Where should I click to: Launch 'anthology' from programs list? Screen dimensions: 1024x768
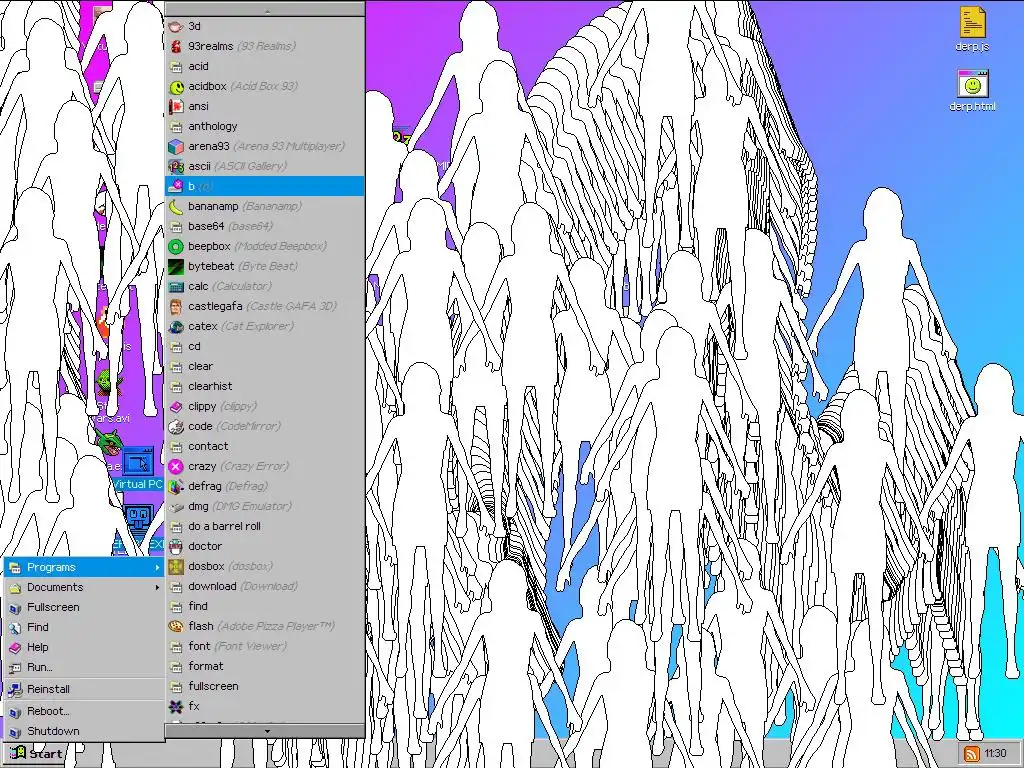(x=265, y=127)
